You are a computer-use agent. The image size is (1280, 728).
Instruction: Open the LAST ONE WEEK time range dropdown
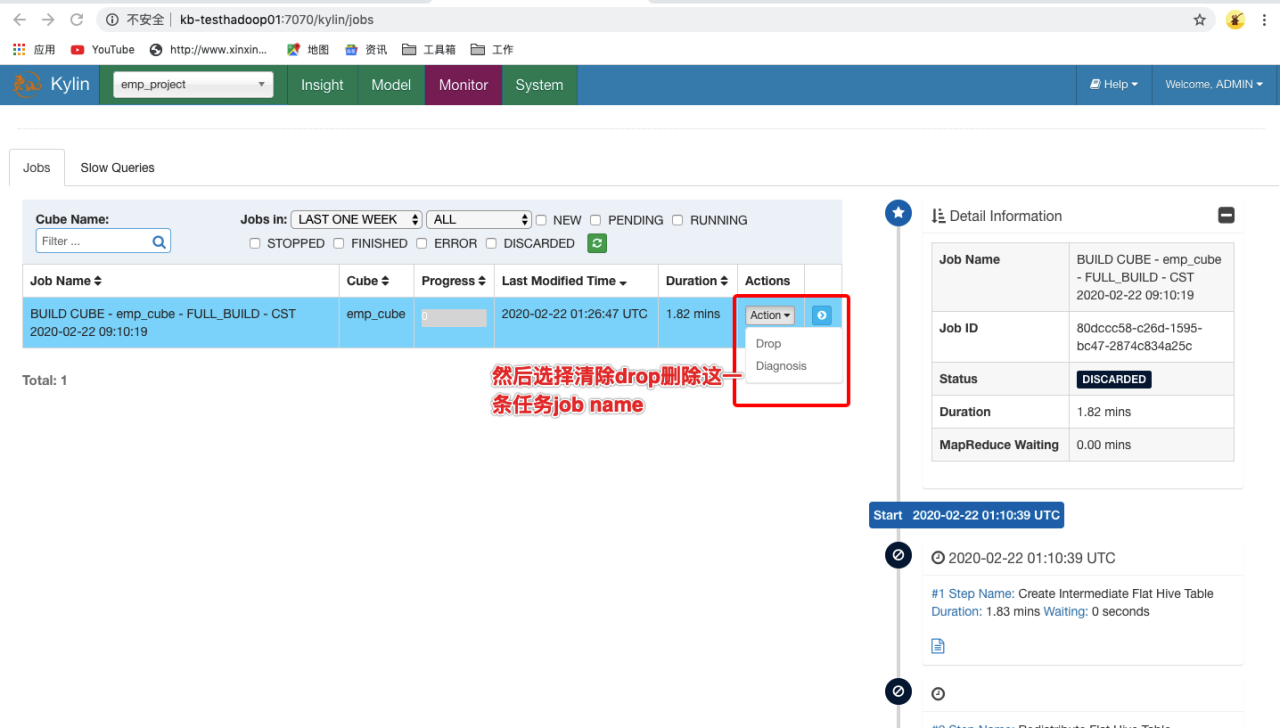pyautogui.click(x=356, y=219)
